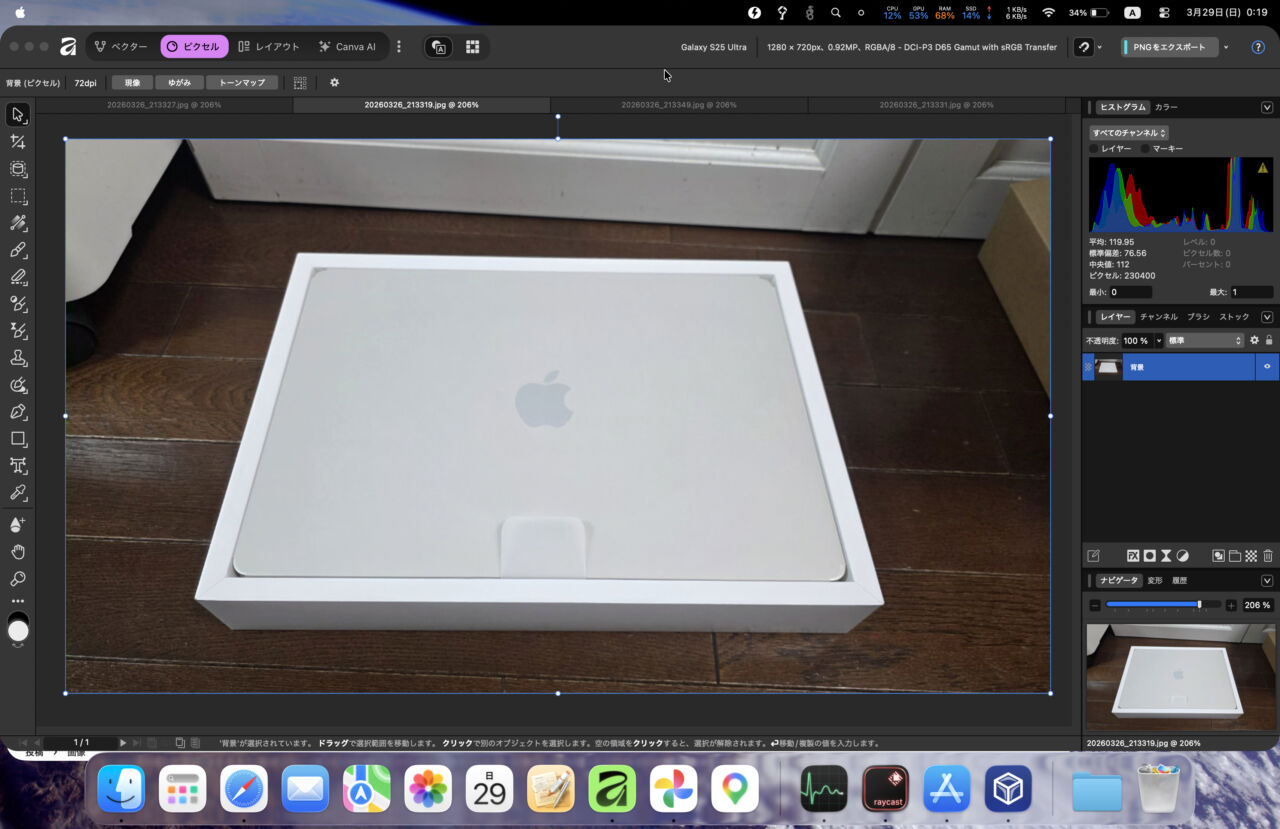1280x829 pixels.
Task: Click the adjustments half-circle icon
Action: 1183,556
